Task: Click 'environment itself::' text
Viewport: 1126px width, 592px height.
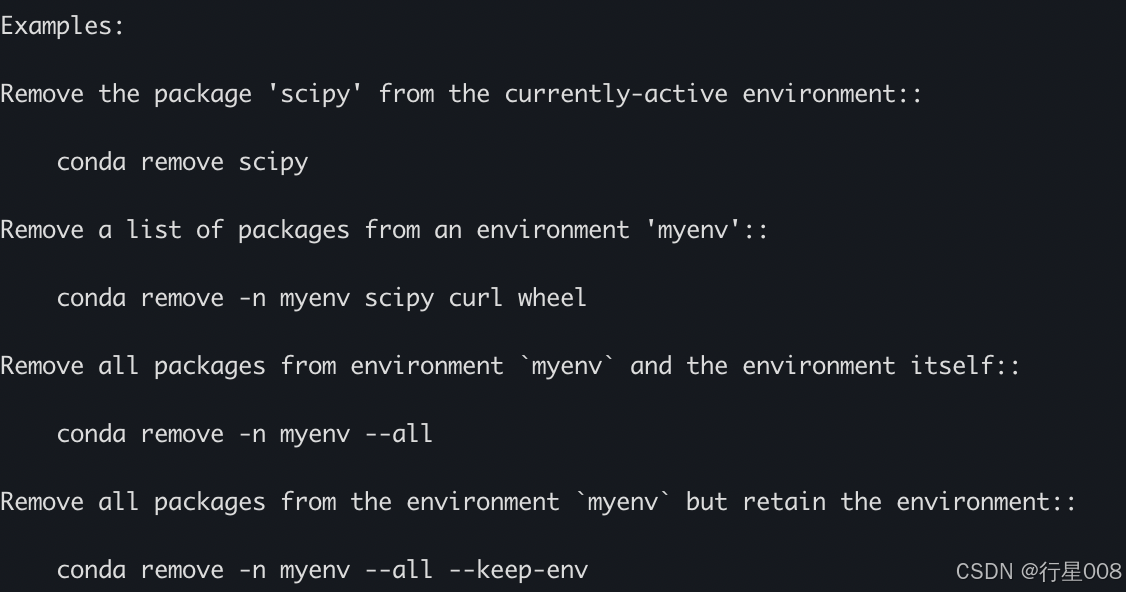Action: (x=881, y=366)
